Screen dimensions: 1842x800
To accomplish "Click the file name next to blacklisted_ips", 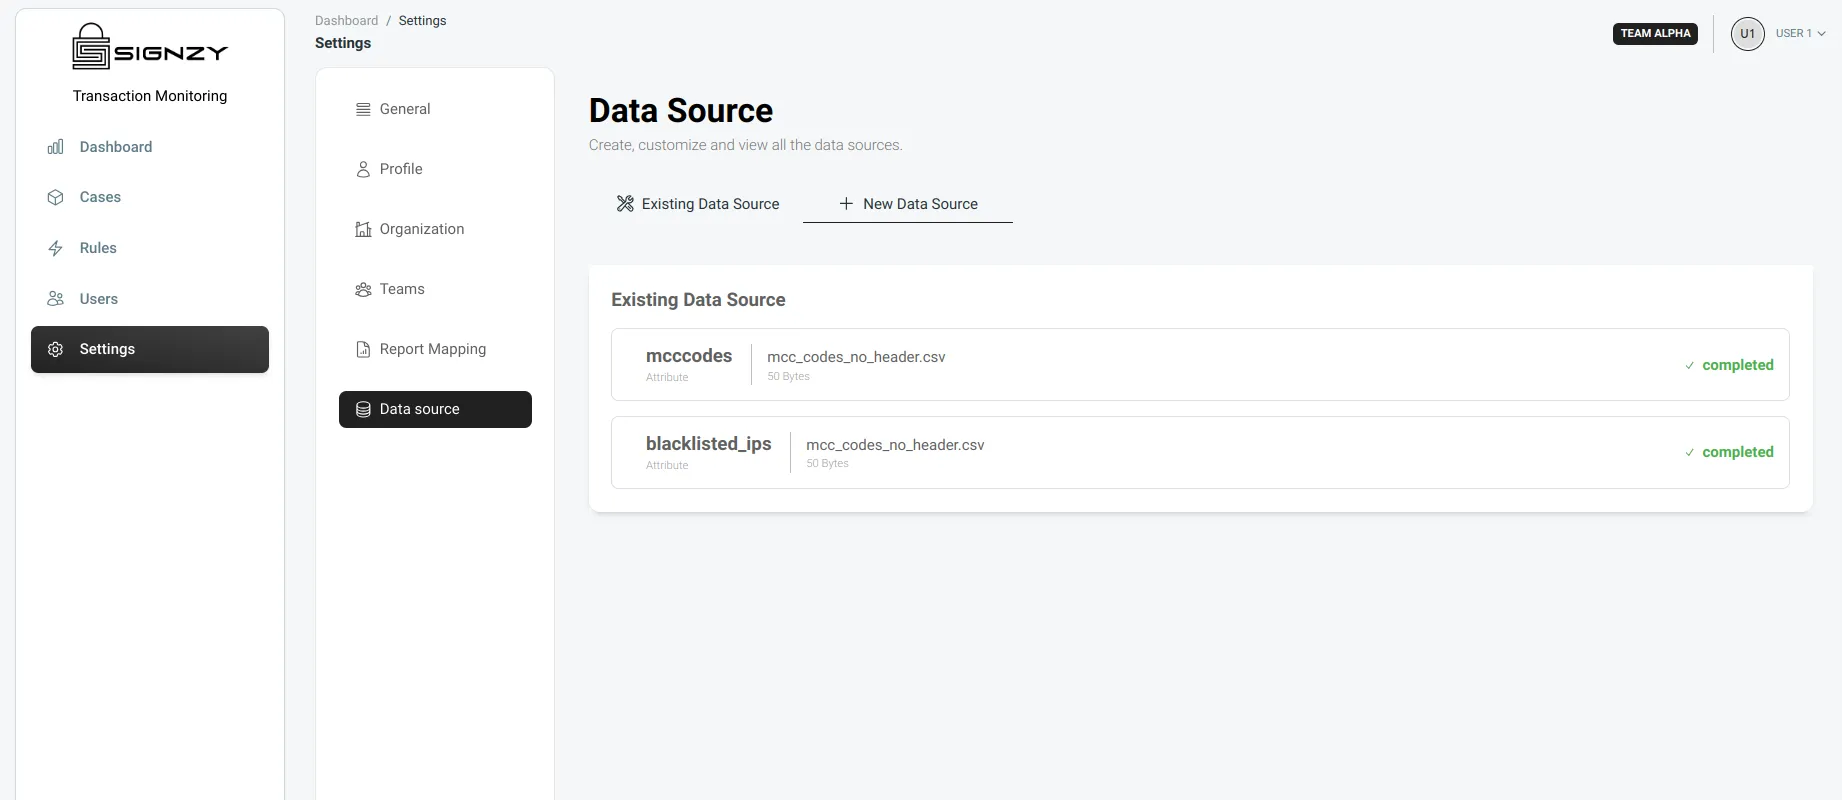I will [895, 445].
